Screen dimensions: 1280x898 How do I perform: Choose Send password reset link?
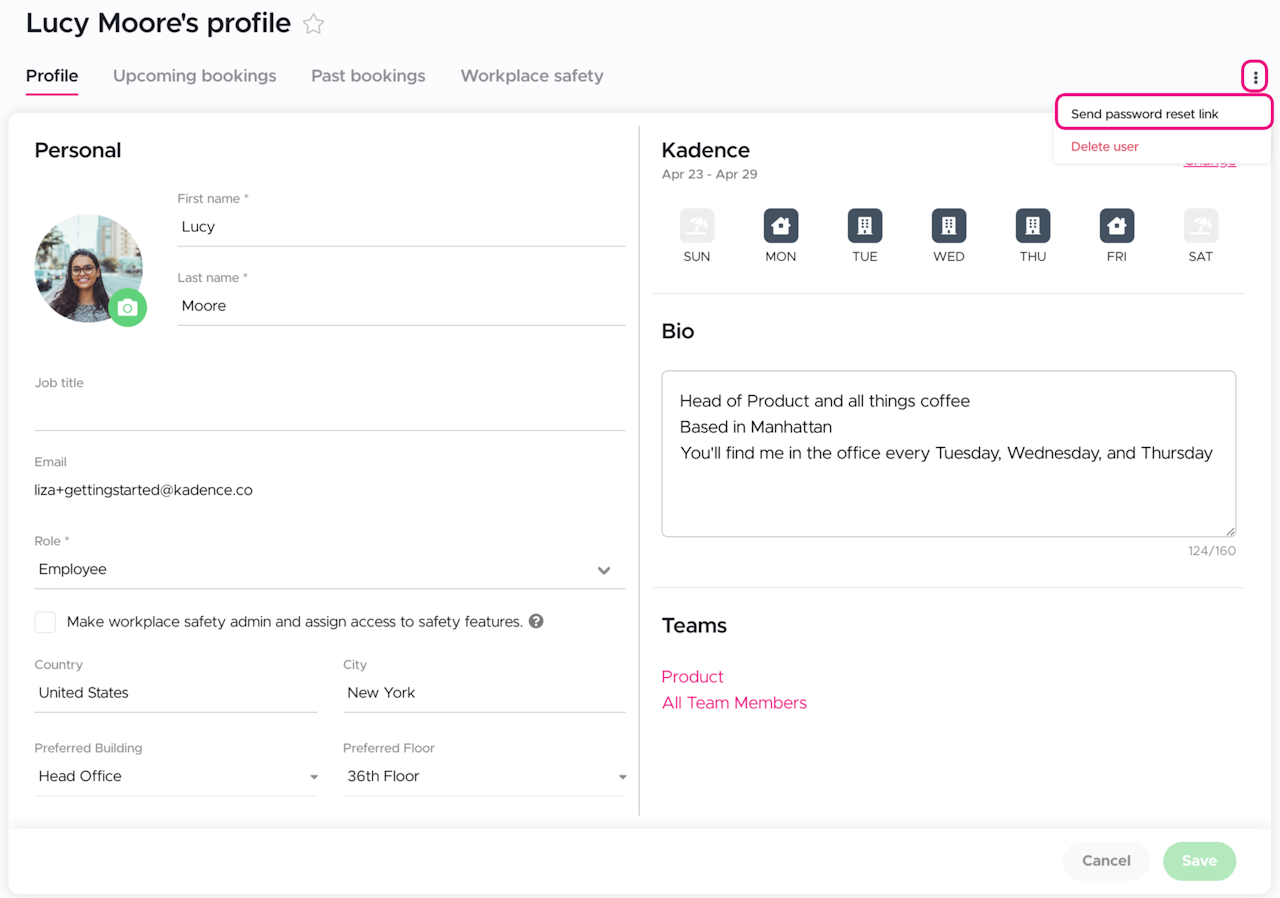[1145, 114]
